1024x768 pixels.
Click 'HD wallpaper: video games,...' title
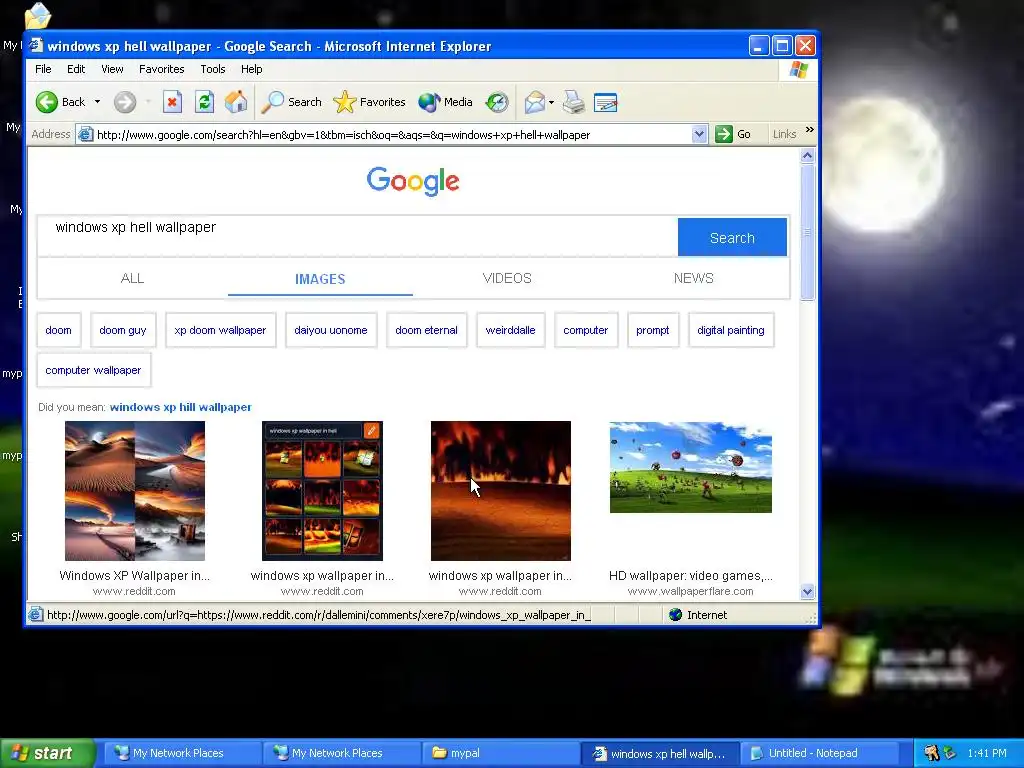click(x=691, y=575)
